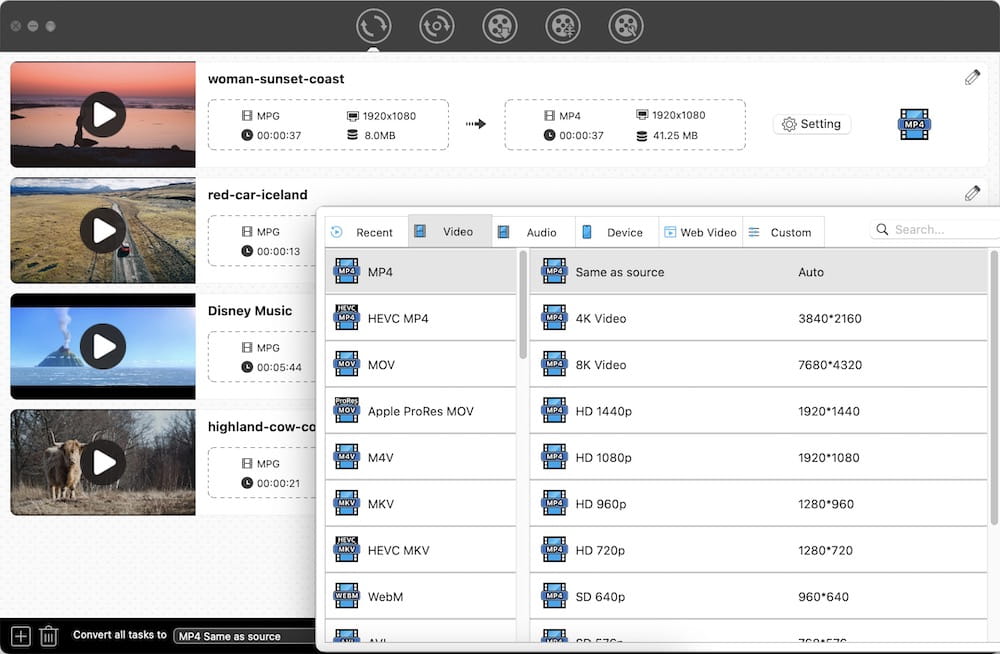The width and height of the screenshot is (1000, 654).
Task: Click the resolution preset list scrollbar
Action: click(994, 388)
